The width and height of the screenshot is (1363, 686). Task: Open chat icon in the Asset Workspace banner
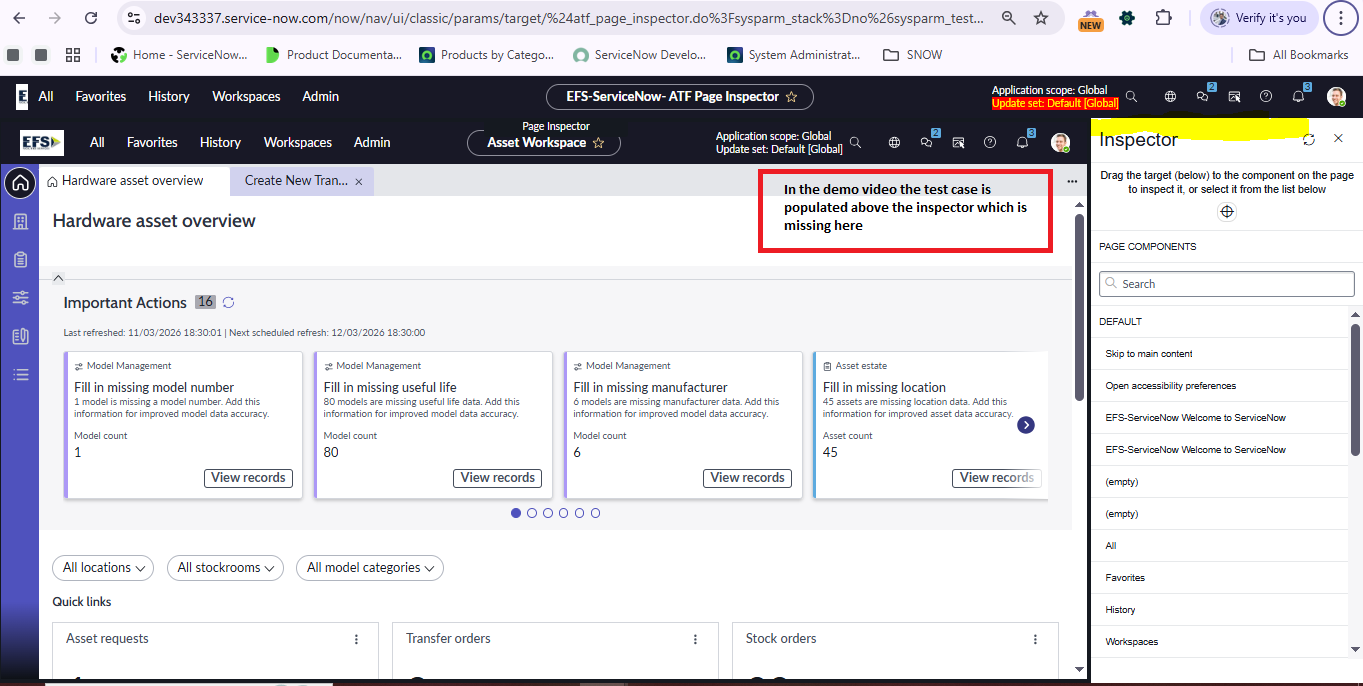[x=927, y=143]
